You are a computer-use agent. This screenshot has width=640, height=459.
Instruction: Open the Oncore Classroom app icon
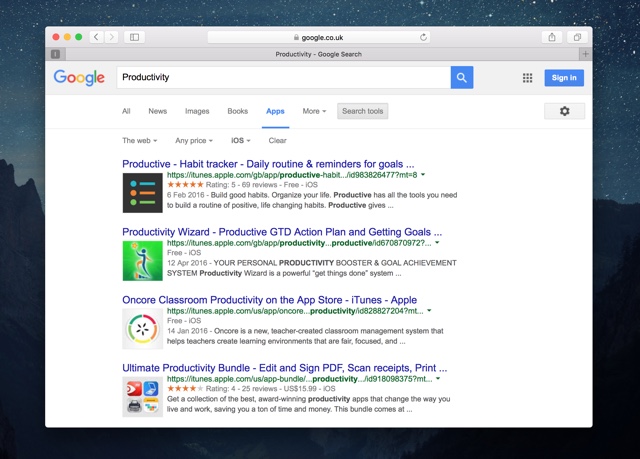[x=142, y=329]
